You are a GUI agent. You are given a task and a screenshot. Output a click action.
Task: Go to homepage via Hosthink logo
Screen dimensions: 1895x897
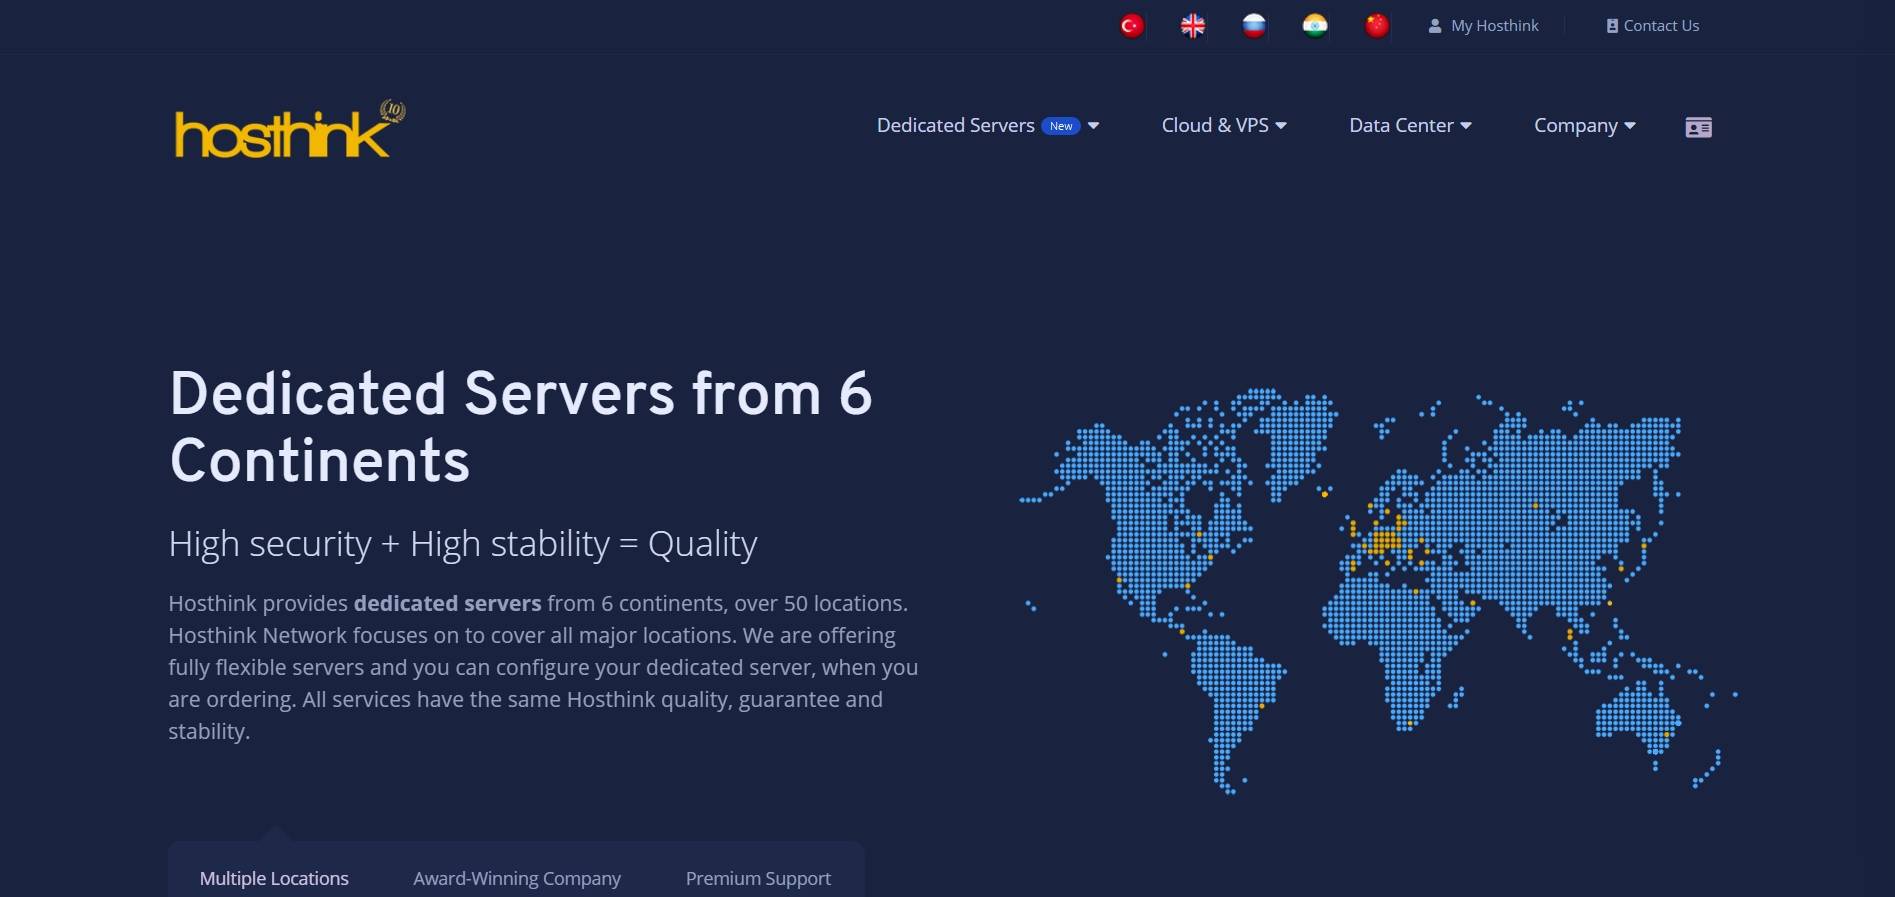coord(290,129)
